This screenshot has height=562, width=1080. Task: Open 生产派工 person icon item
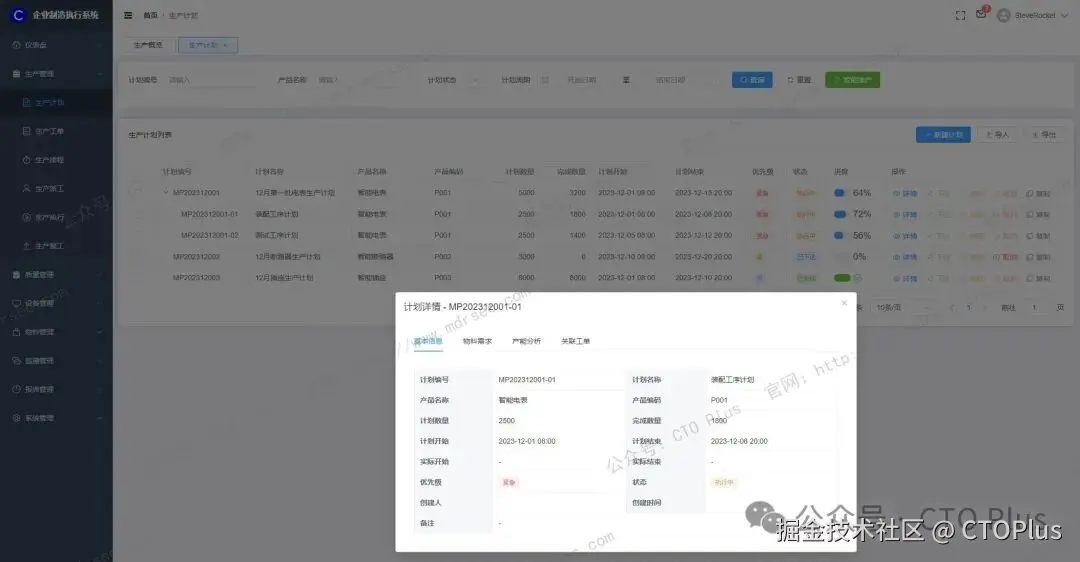[x=26, y=188]
